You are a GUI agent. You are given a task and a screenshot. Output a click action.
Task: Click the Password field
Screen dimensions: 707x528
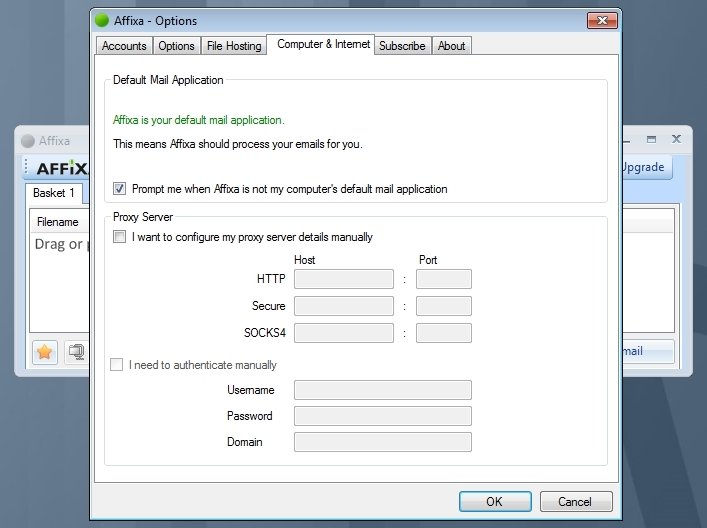point(383,416)
